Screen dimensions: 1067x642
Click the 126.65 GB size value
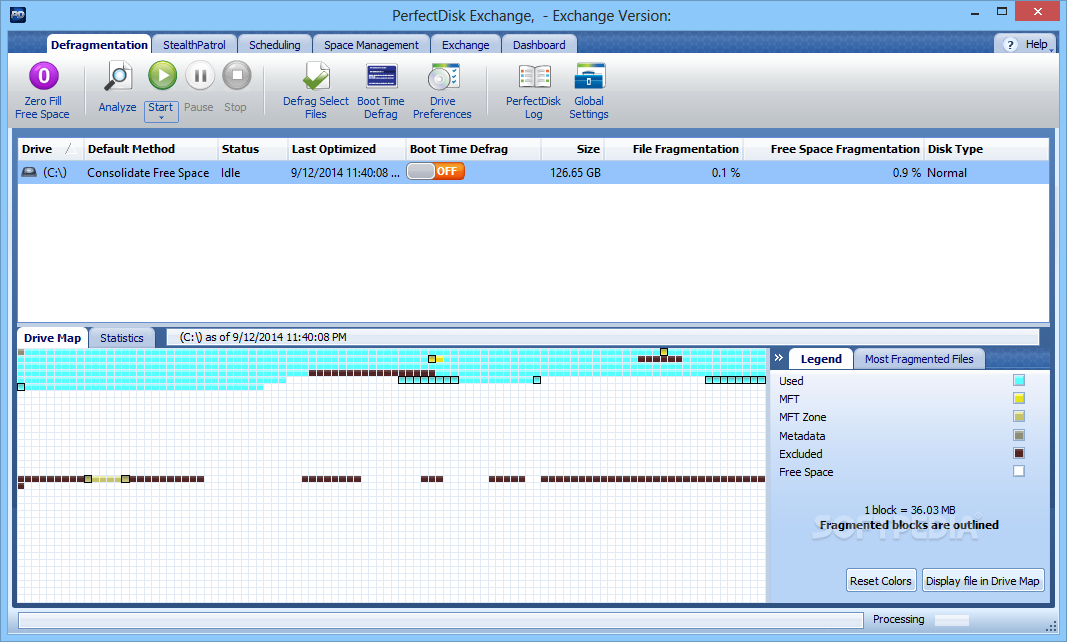pos(575,173)
